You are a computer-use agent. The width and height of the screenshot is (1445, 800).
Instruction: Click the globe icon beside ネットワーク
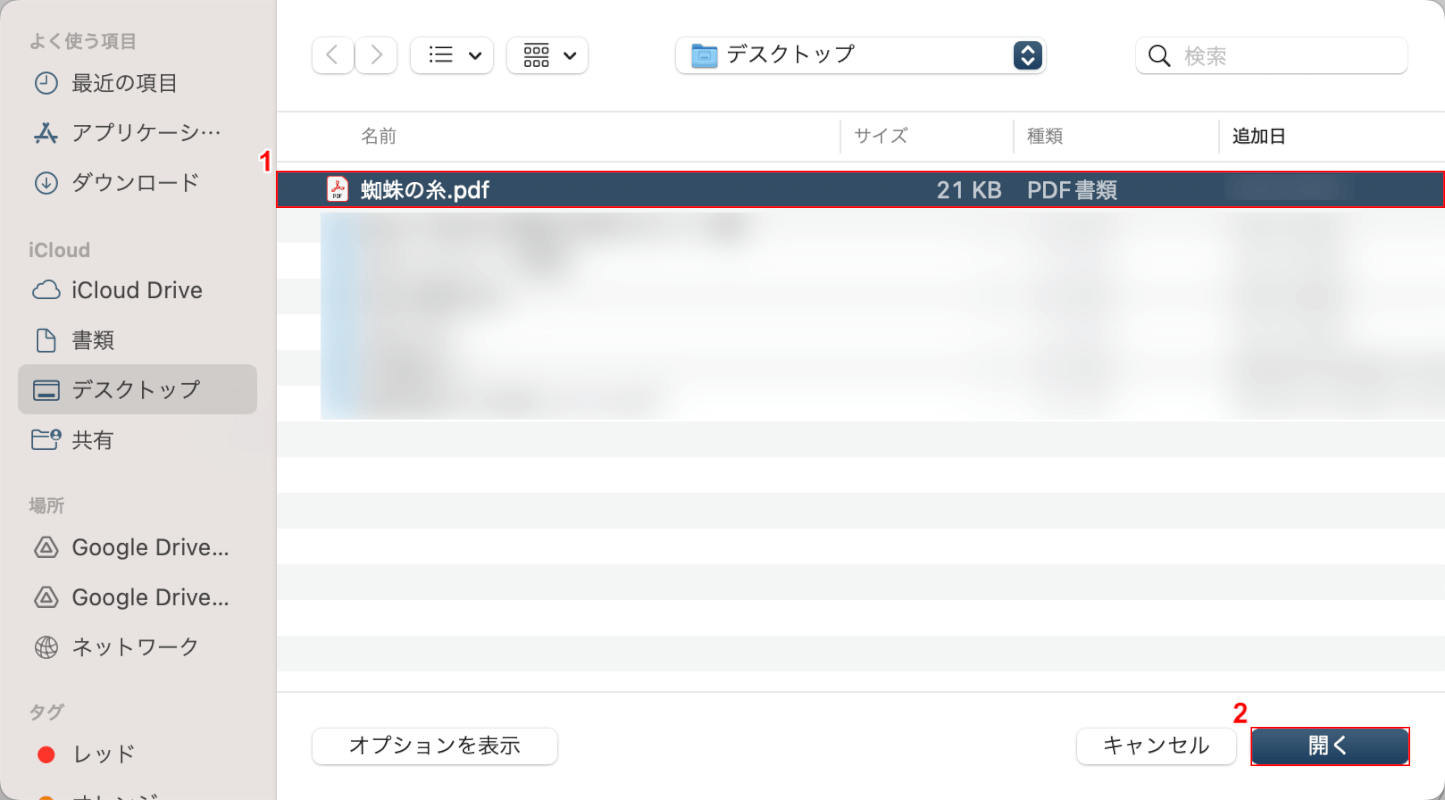pos(46,647)
